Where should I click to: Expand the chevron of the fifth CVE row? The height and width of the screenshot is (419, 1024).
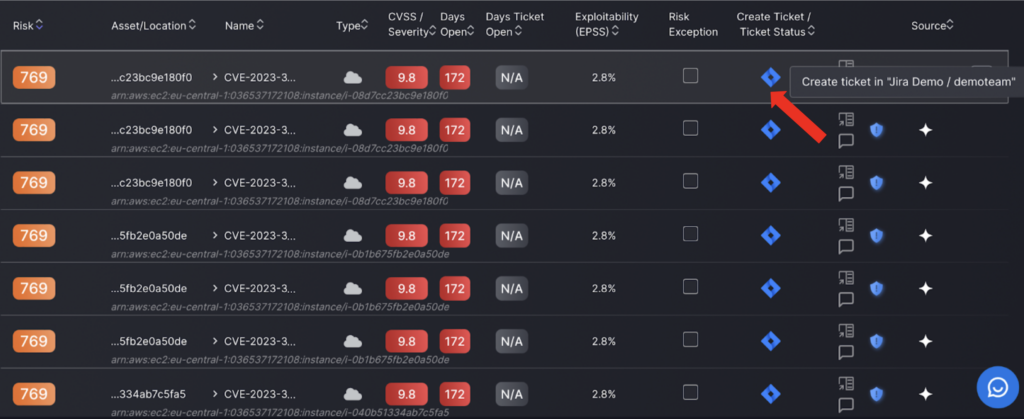pyautogui.click(x=215, y=288)
